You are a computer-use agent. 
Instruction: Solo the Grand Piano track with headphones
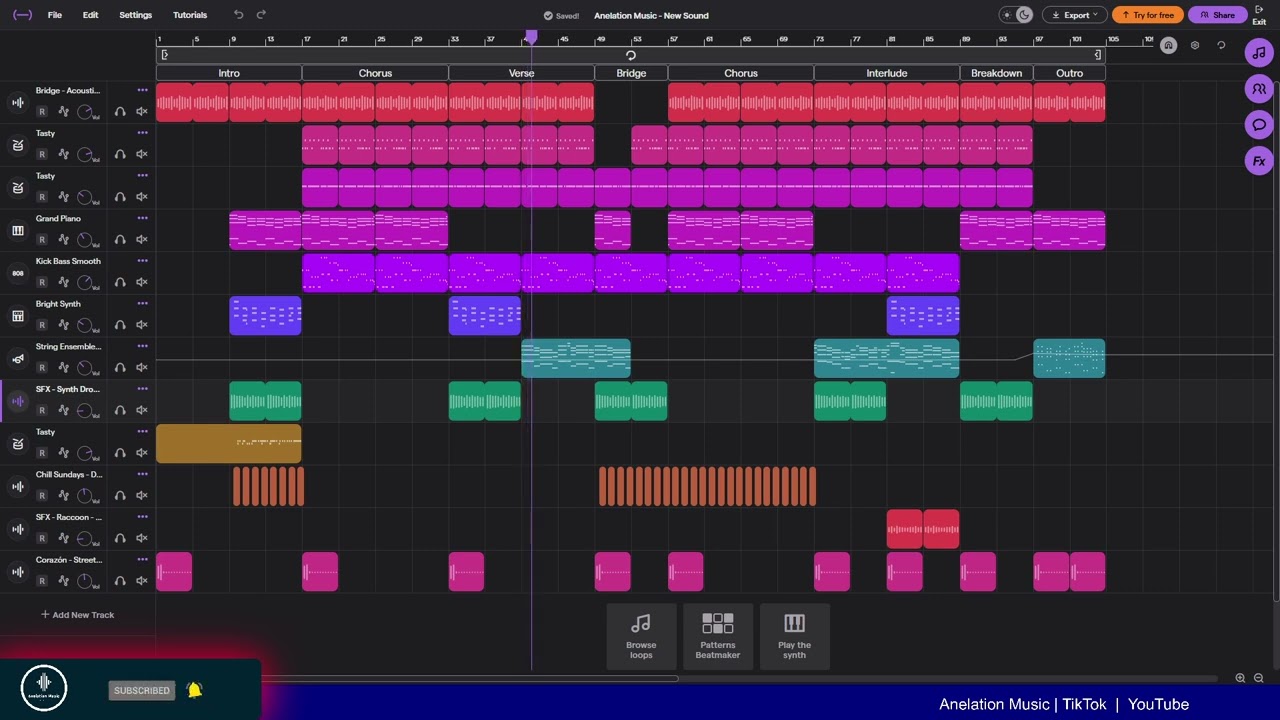[120, 240]
